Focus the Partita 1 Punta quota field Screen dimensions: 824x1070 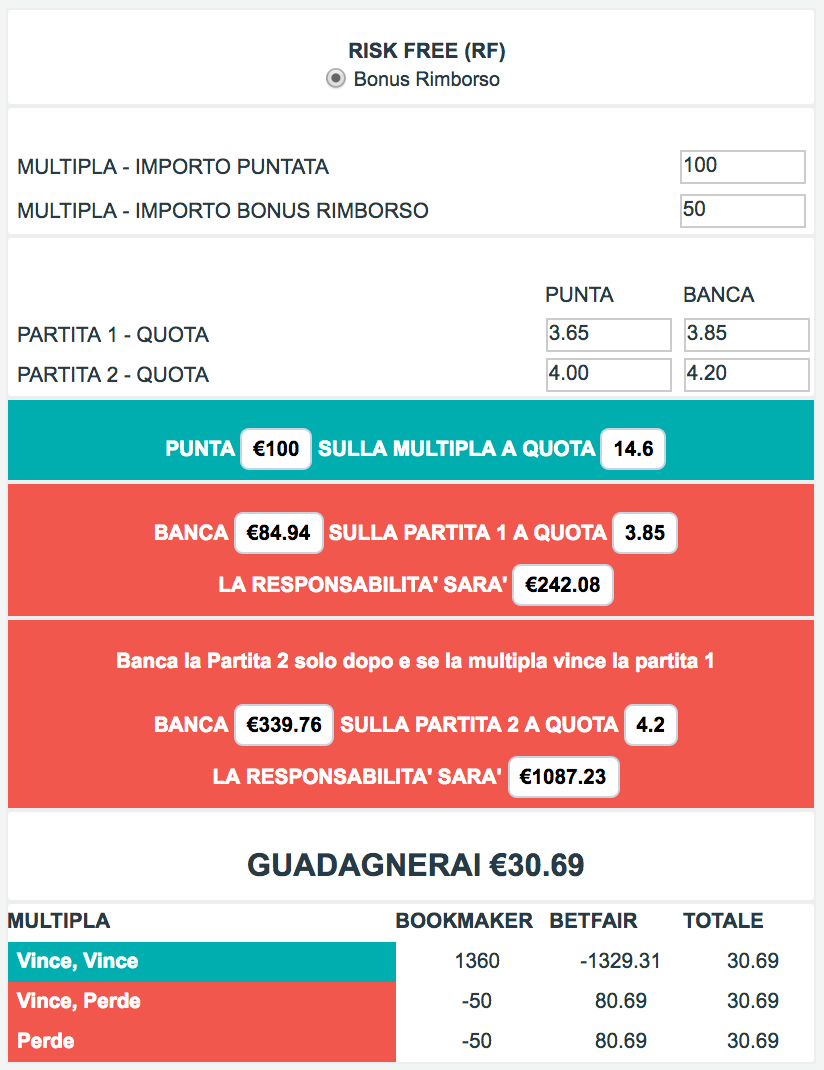[608, 334]
